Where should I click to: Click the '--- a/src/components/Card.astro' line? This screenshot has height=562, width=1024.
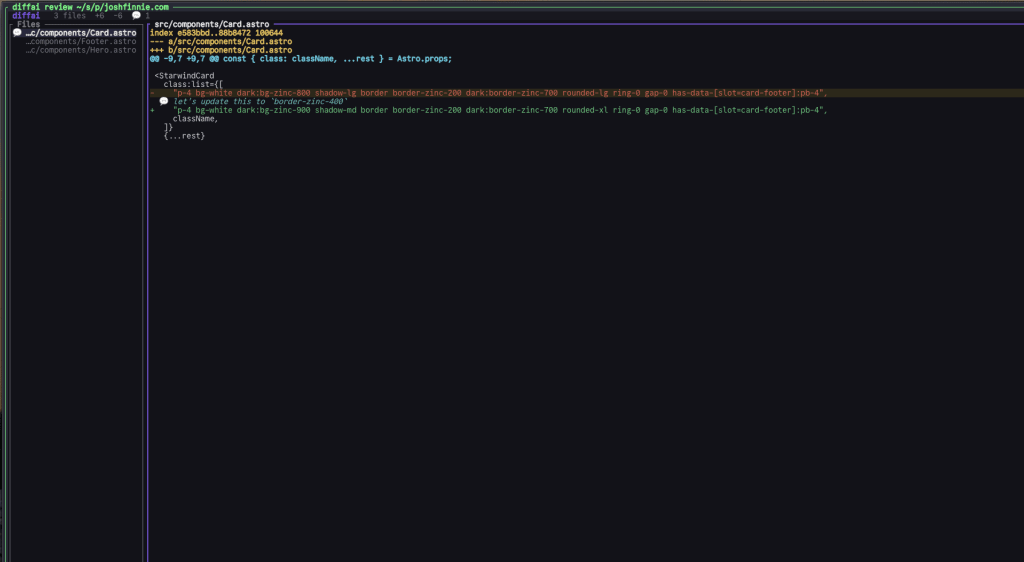coord(221,41)
